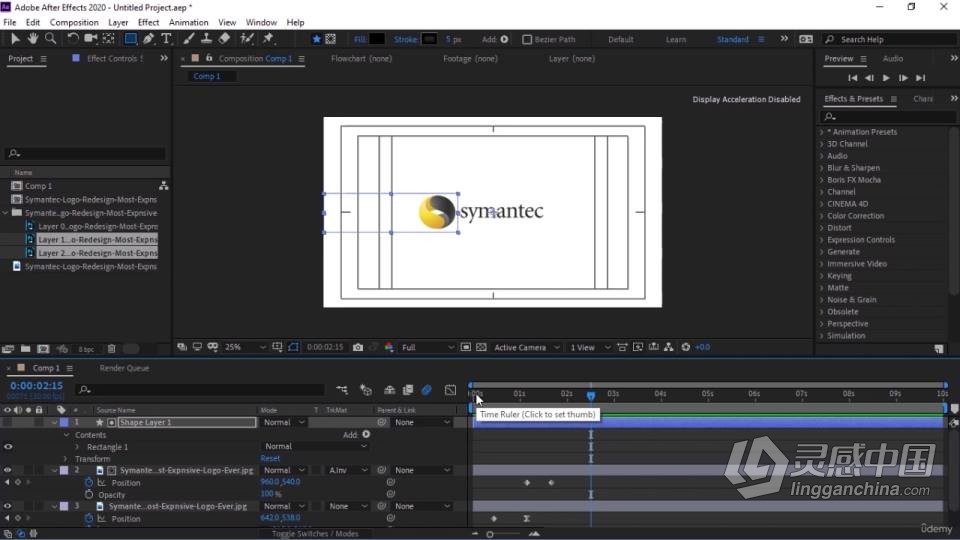Image resolution: width=960 pixels, height=540 pixels.
Task: Open the Full resolution dropdown
Action: 427,347
